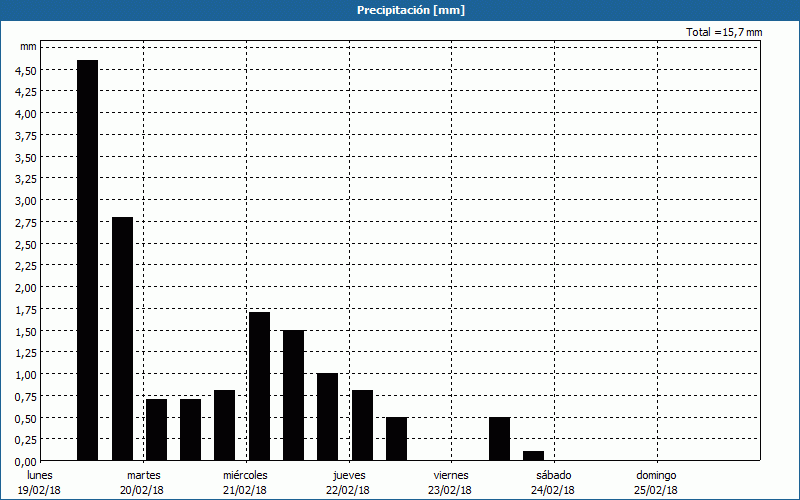Click the mm unit label on y-axis

[28, 47]
